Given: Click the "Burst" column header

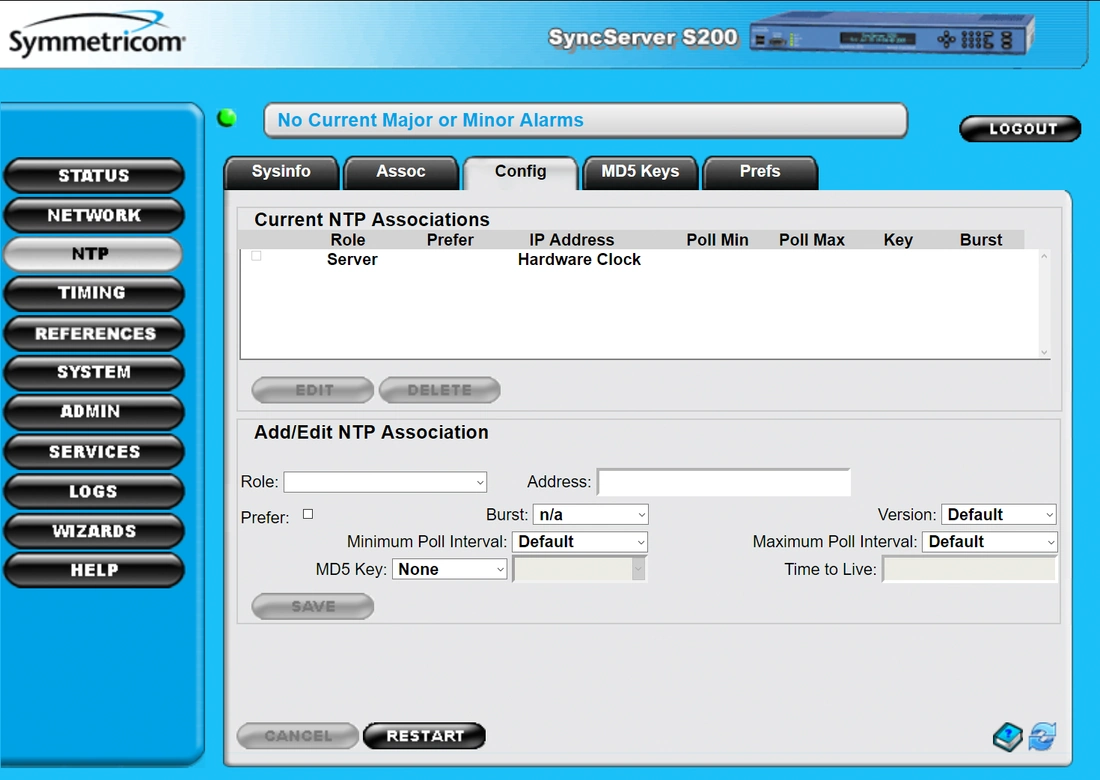Looking at the screenshot, I should coord(981,240).
